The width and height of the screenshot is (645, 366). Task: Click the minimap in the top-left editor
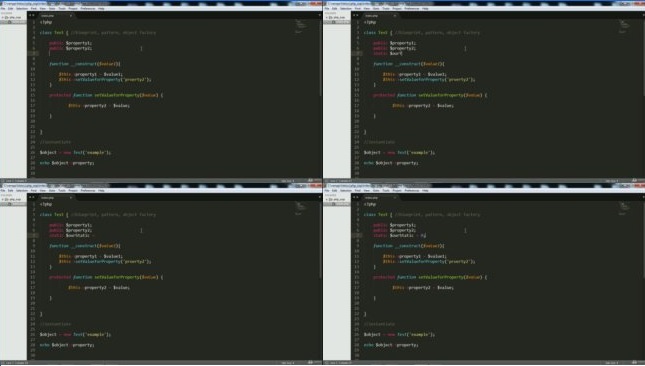tap(301, 26)
